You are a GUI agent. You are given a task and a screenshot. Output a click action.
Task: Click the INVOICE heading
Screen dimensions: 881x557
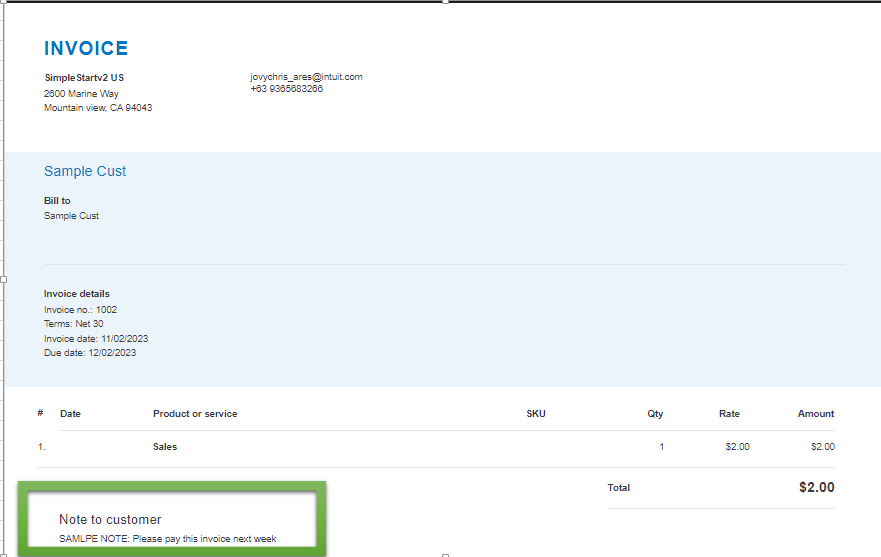pos(86,48)
